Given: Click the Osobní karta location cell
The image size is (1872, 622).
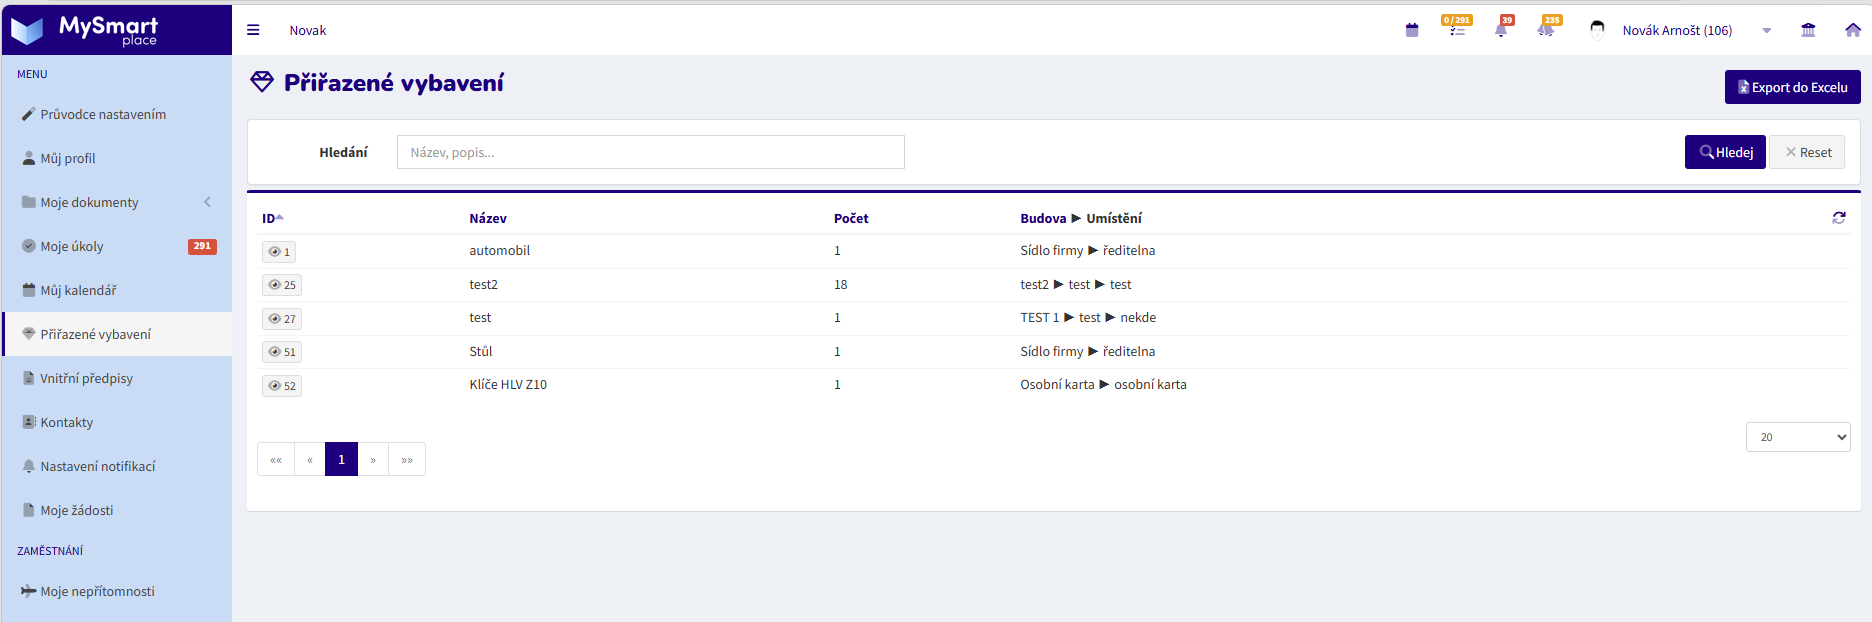Looking at the screenshot, I should (1103, 384).
